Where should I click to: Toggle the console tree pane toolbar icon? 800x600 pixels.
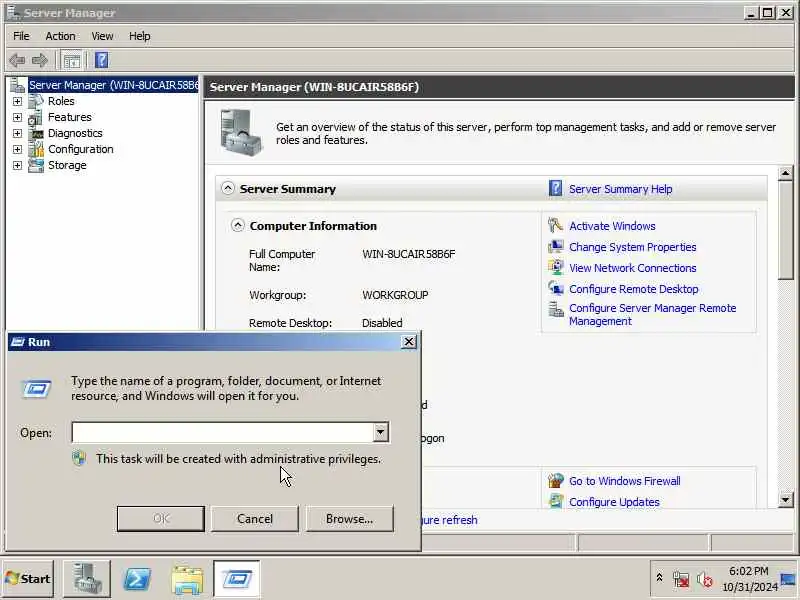point(71,60)
